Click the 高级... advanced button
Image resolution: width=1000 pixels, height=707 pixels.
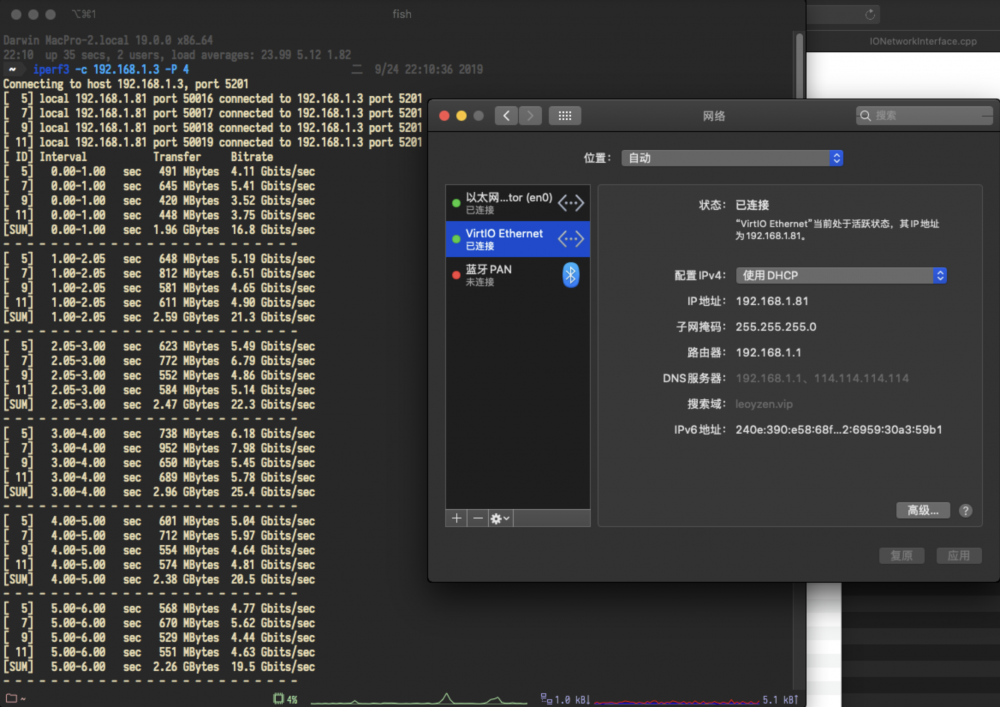[x=923, y=511]
